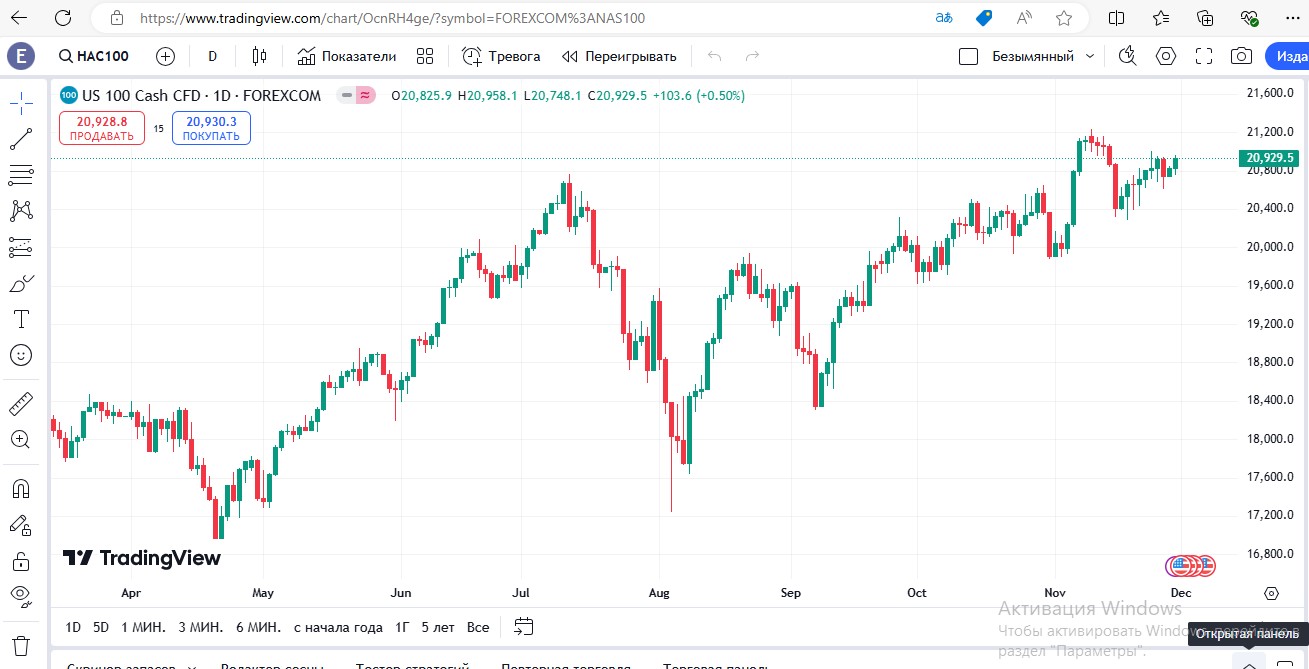Click the tradingview.com address bar

[392, 18]
